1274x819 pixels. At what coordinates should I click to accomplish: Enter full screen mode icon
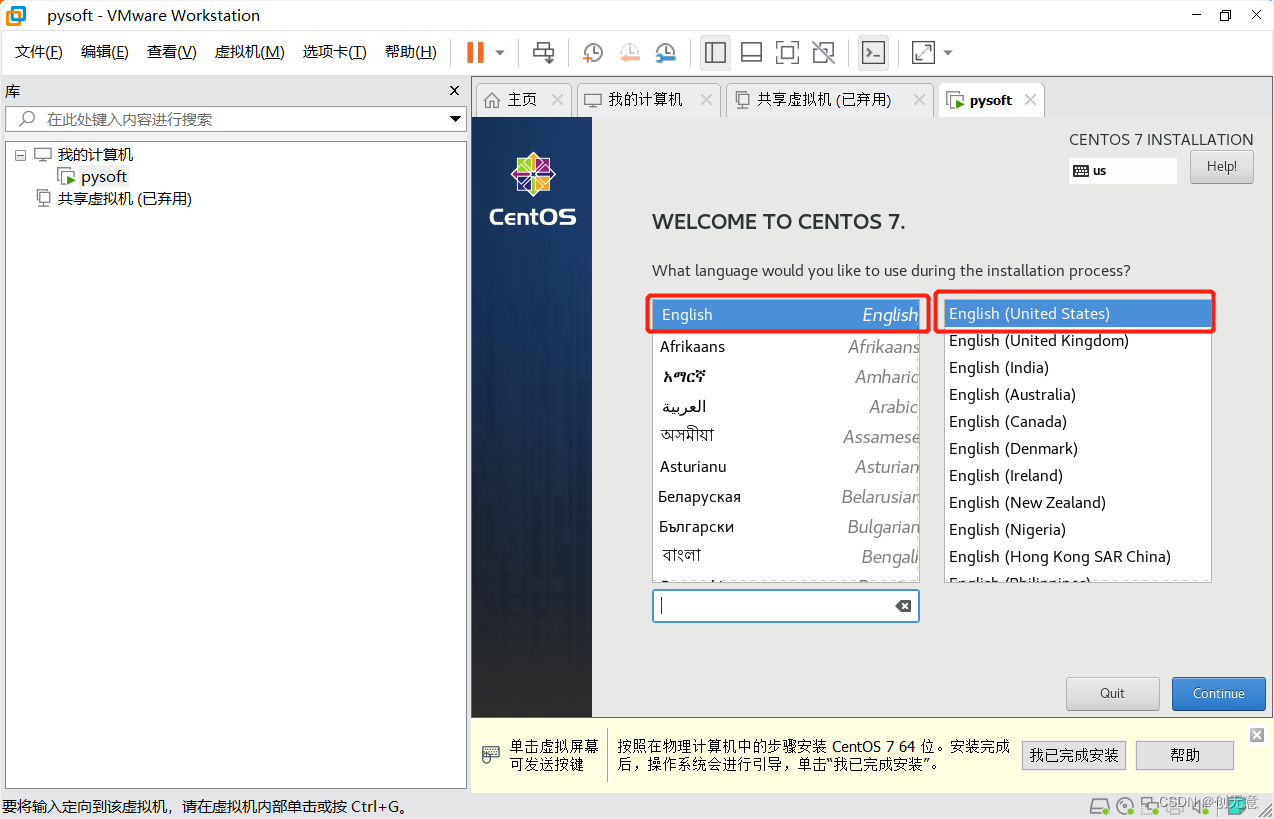(787, 52)
